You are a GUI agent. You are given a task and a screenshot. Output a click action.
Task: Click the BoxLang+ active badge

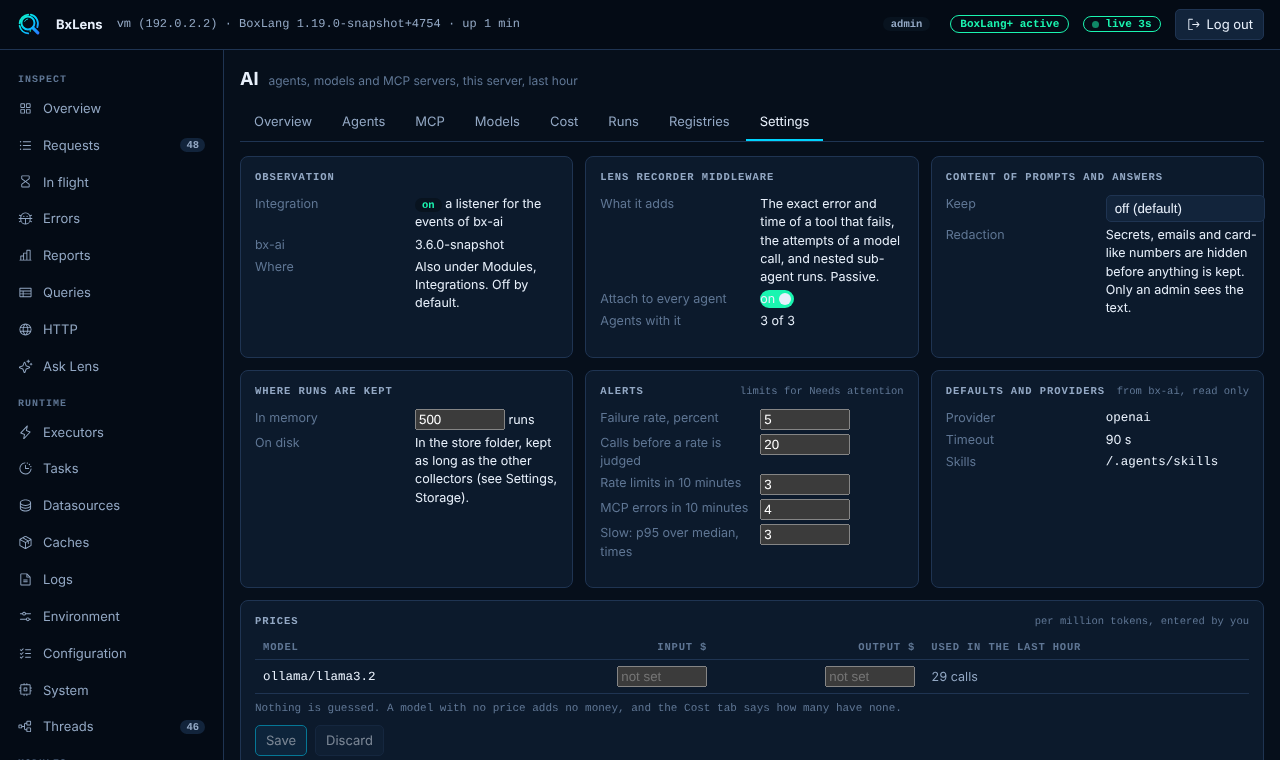click(x=1009, y=24)
